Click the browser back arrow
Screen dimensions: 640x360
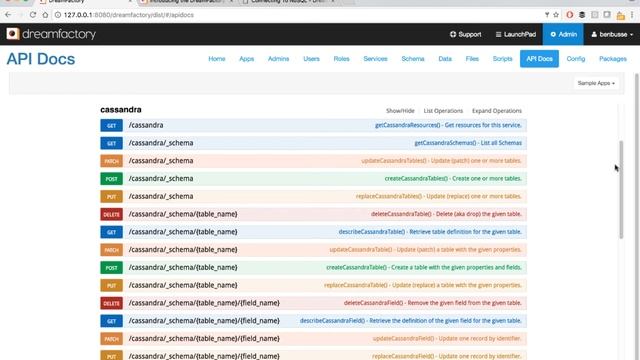point(8,15)
